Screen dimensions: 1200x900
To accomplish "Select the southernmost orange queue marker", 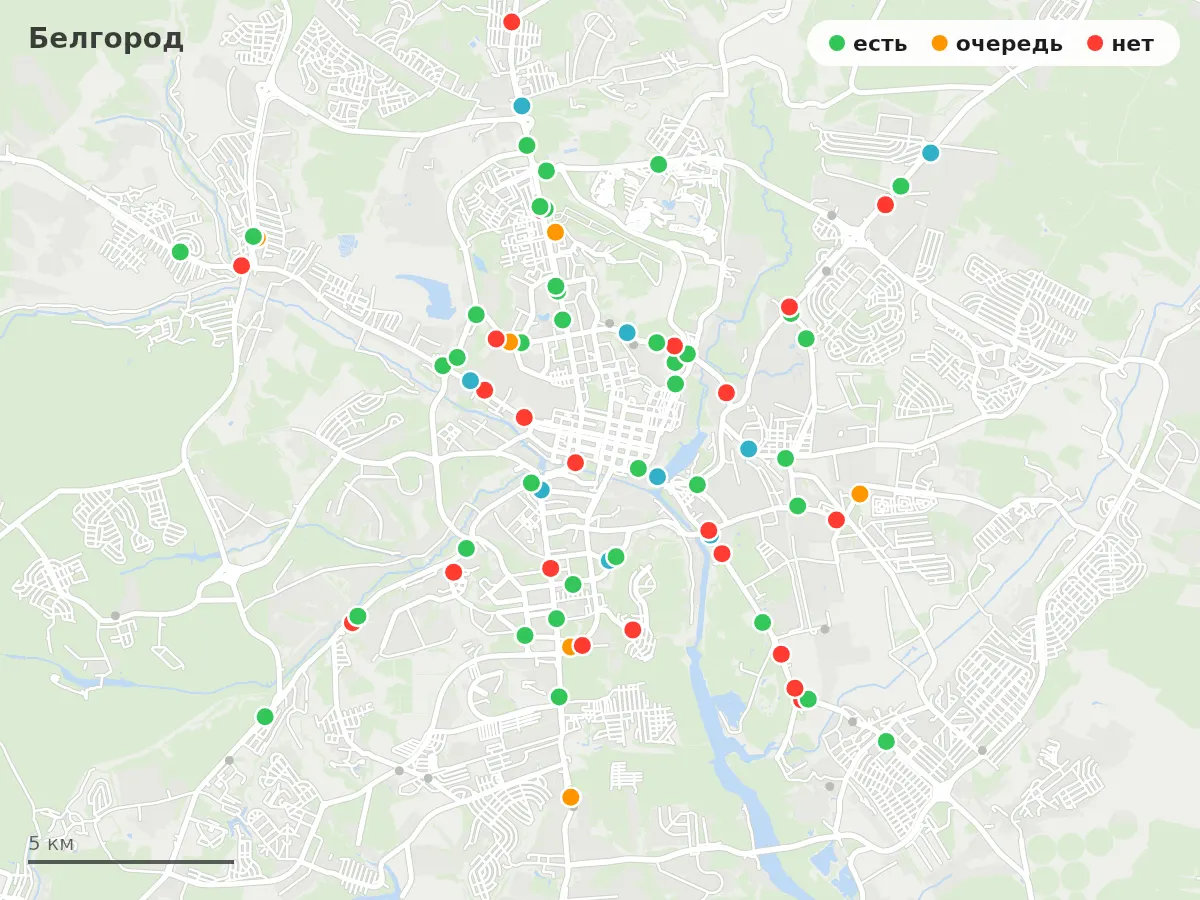I will coord(570,797).
